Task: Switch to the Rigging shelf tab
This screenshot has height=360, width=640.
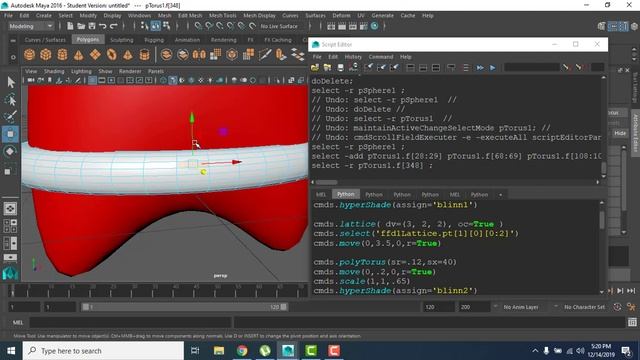Action: (x=154, y=40)
